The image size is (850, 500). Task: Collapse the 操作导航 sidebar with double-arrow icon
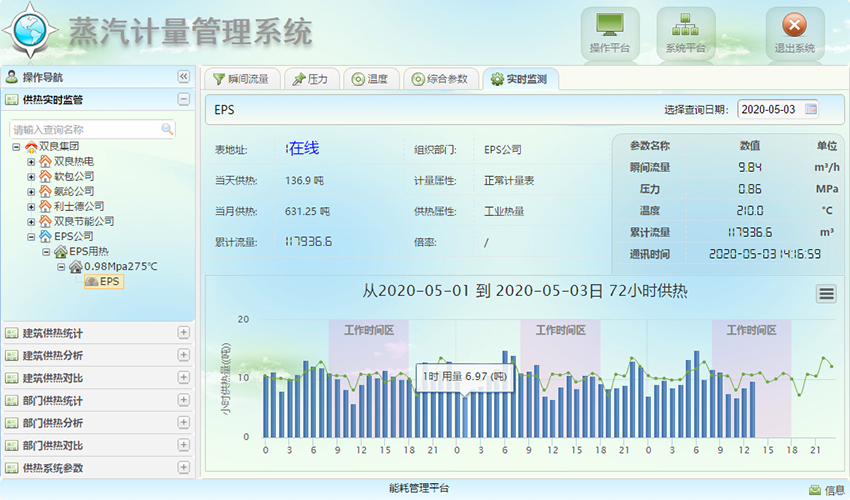click(183, 77)
